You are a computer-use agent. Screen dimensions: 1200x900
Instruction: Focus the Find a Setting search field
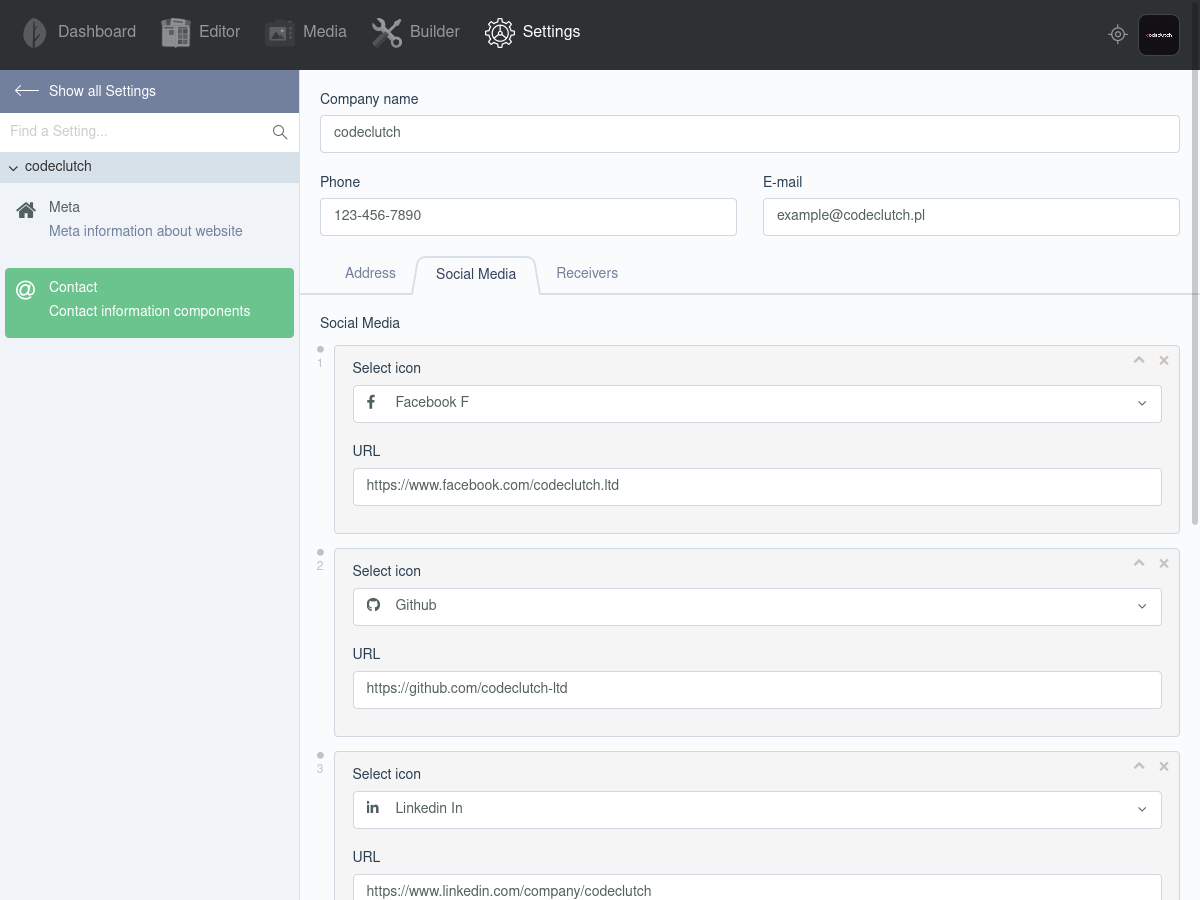pyautogui.click(x=135, y=132)
